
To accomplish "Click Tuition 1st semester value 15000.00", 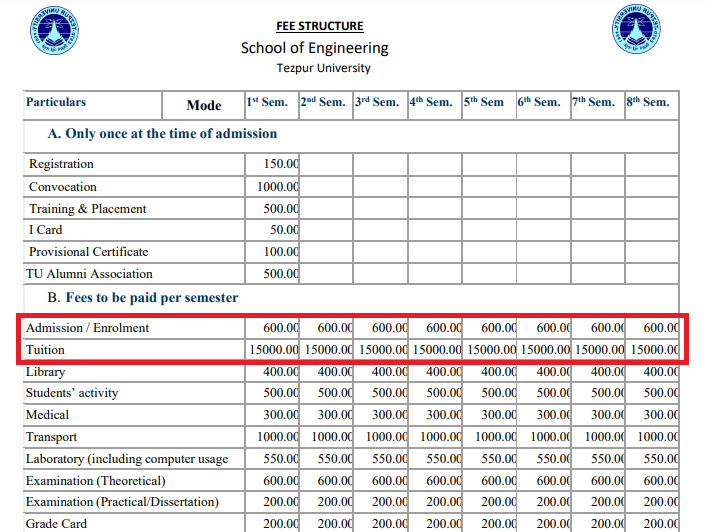I will (274, 350).
